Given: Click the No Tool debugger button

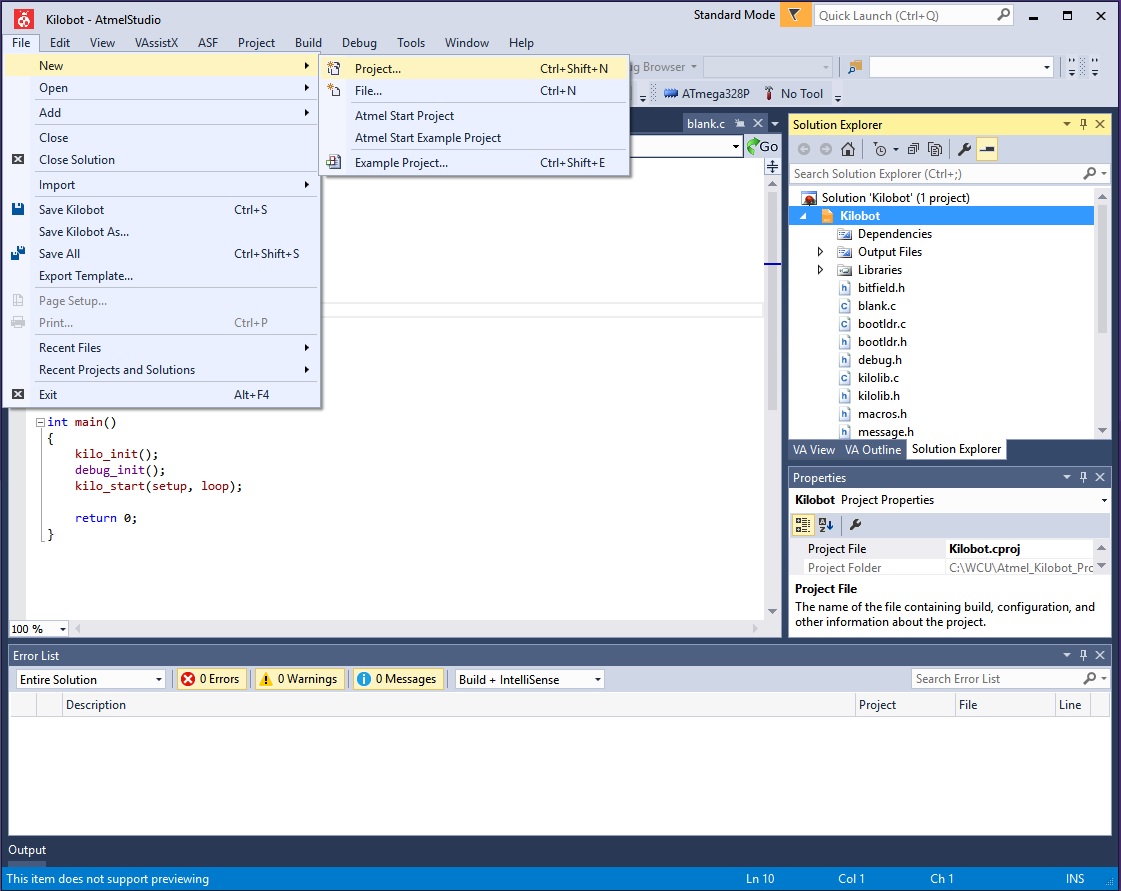Looking at the screenshot, I should pyautogui.click(x=794, y=94).
